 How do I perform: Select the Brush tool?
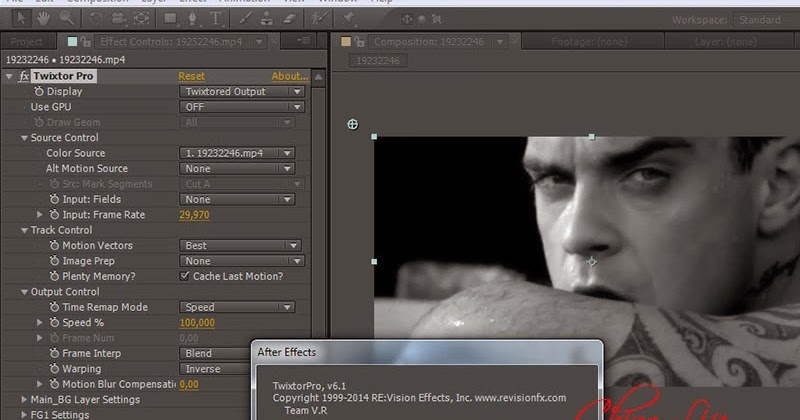(x=244, y=19)
